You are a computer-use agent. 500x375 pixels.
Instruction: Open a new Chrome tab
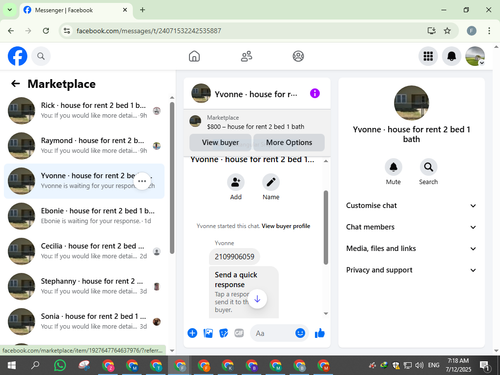coord(142,10)
